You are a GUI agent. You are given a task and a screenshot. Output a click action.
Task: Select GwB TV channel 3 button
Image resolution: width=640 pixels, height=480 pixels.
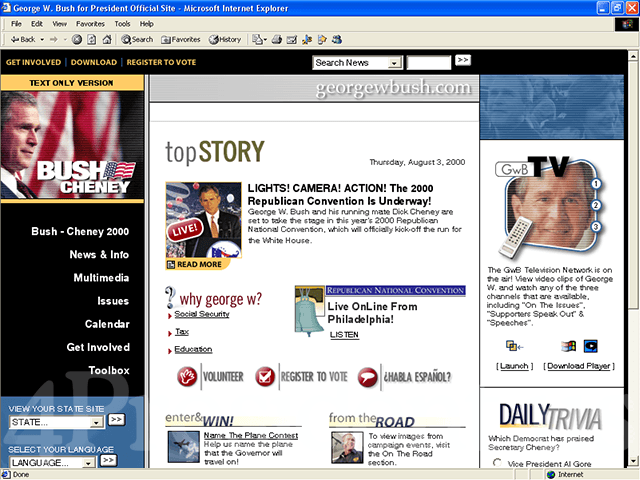click(596, 227)
